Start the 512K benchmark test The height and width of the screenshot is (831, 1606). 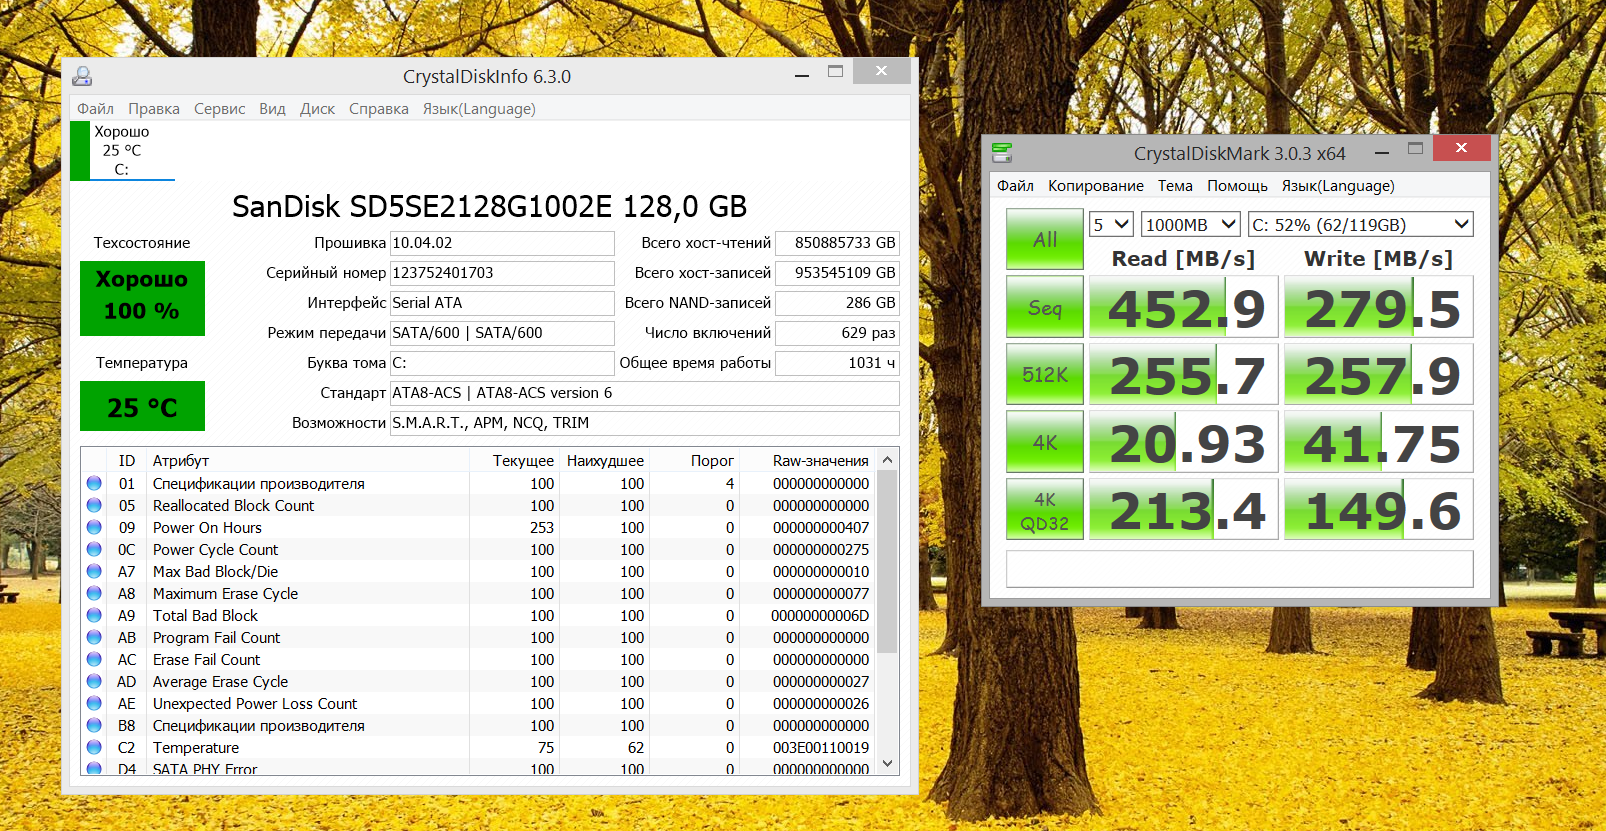point(1045,374)
